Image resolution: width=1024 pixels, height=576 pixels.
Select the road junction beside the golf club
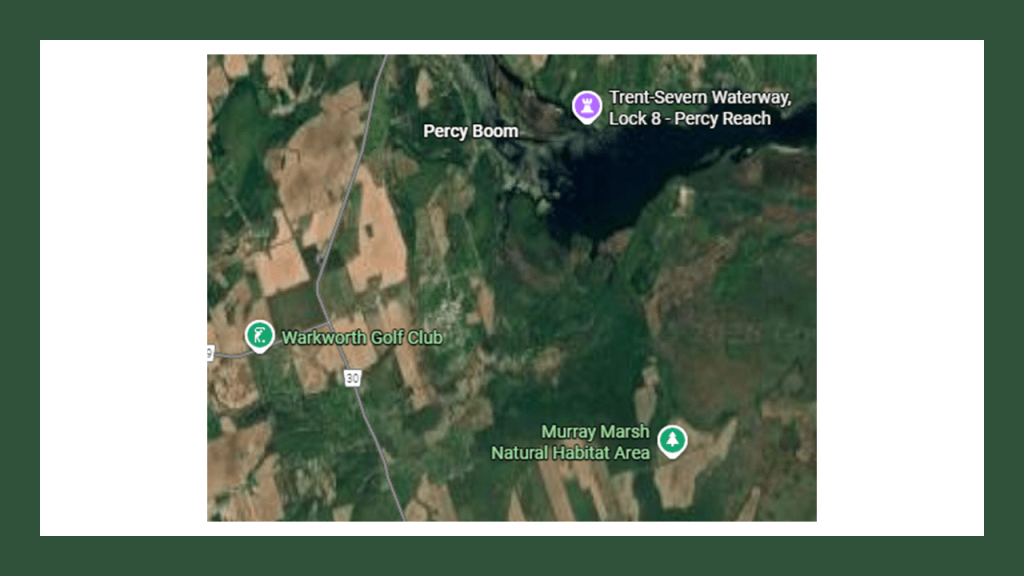pyautogui.click(x=328, y=324)
